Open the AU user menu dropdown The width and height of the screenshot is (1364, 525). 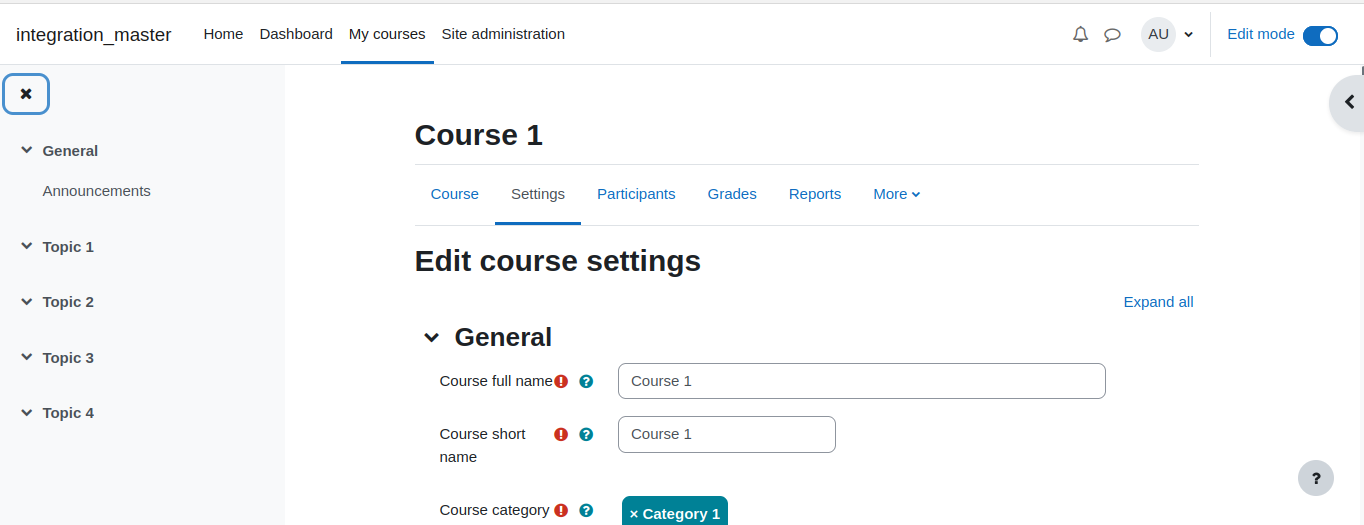point(1168,34)
